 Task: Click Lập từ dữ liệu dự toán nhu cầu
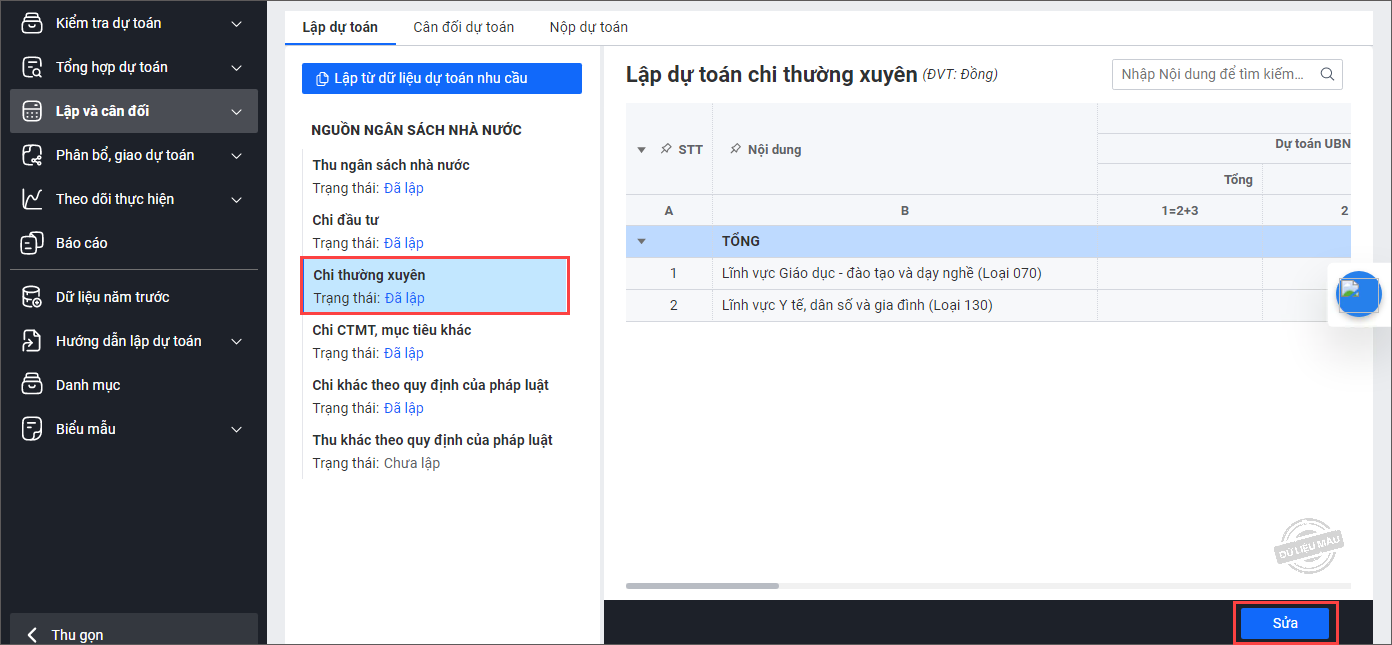(x=441, y=78)
